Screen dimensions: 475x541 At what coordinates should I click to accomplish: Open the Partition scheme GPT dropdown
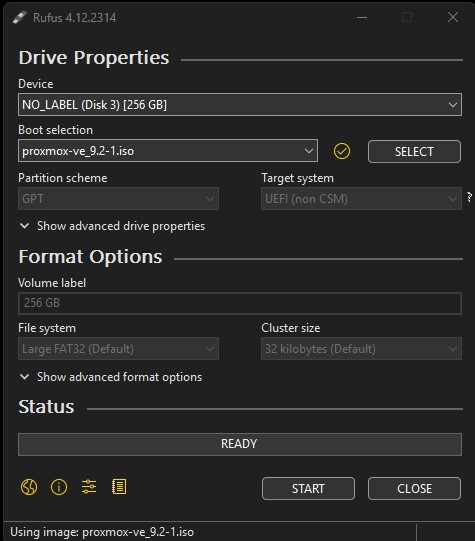118,199
